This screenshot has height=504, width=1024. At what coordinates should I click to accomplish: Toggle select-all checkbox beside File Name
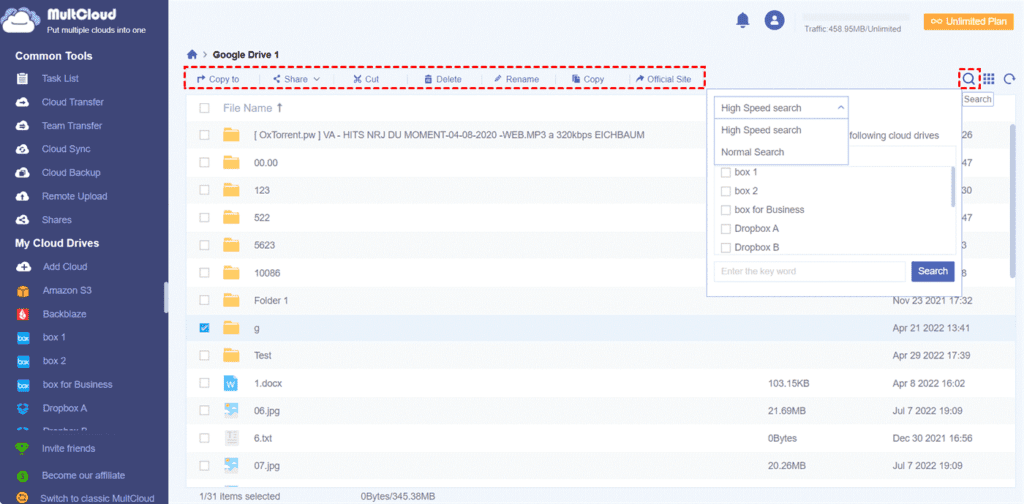click(204, 108)
